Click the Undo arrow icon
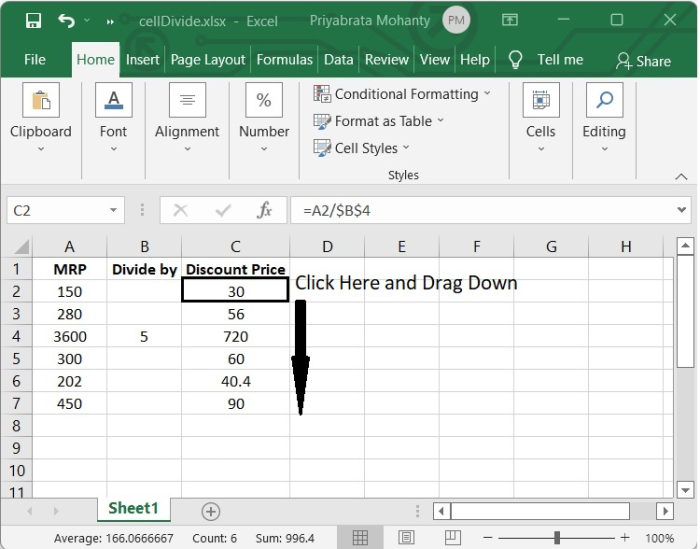700x549 pixels. pos(66,20)
